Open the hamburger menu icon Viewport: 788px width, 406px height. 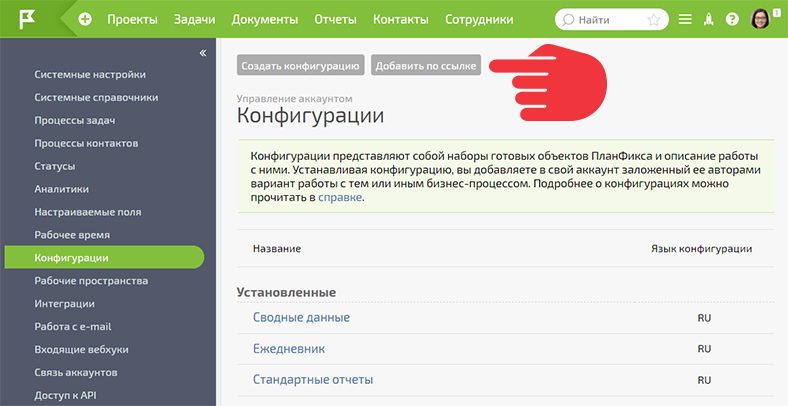point(685,20)
